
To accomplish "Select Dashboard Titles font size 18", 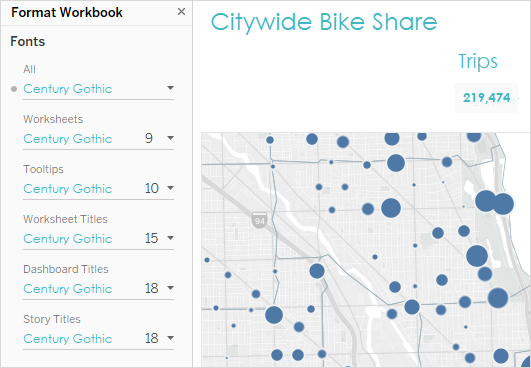I will [152, 288].
